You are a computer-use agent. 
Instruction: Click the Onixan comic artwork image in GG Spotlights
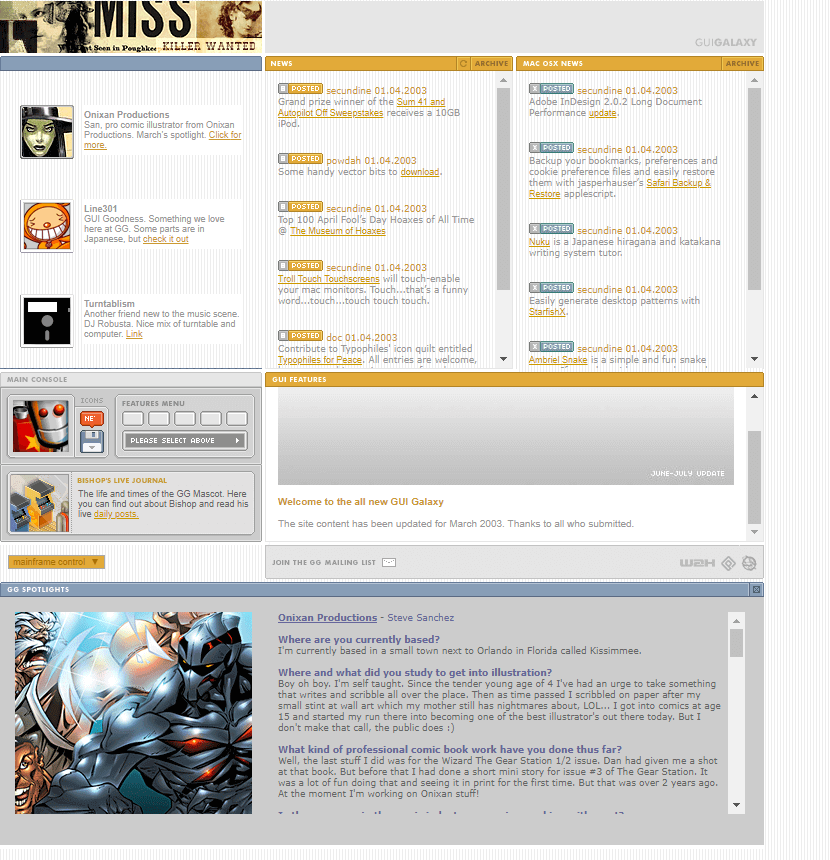tap(133, 712)
